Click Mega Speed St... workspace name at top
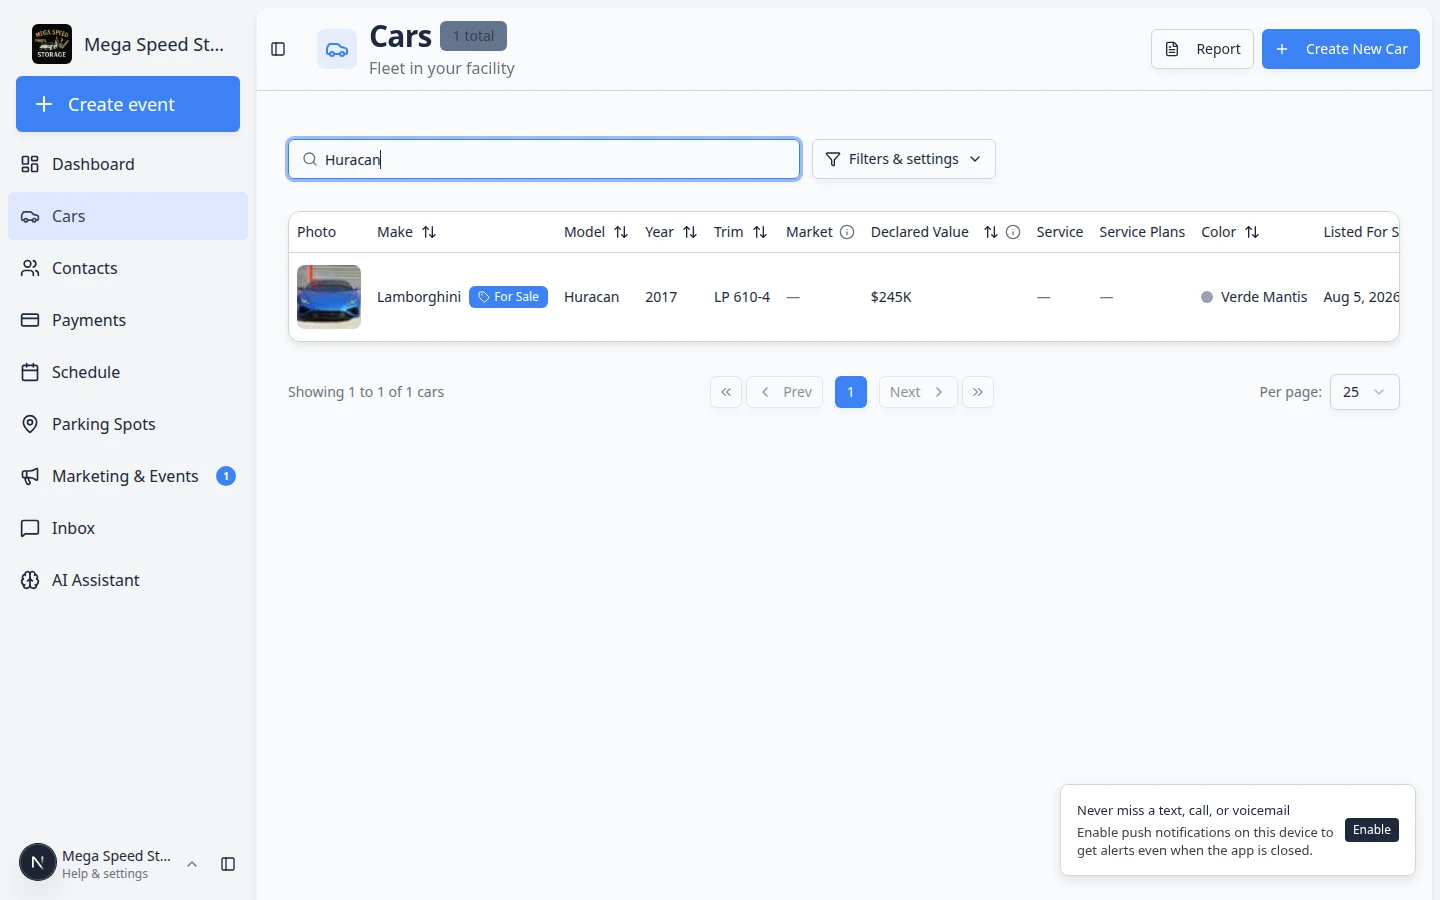Viewport: 1440px width, 900px height. coord(154,44)
